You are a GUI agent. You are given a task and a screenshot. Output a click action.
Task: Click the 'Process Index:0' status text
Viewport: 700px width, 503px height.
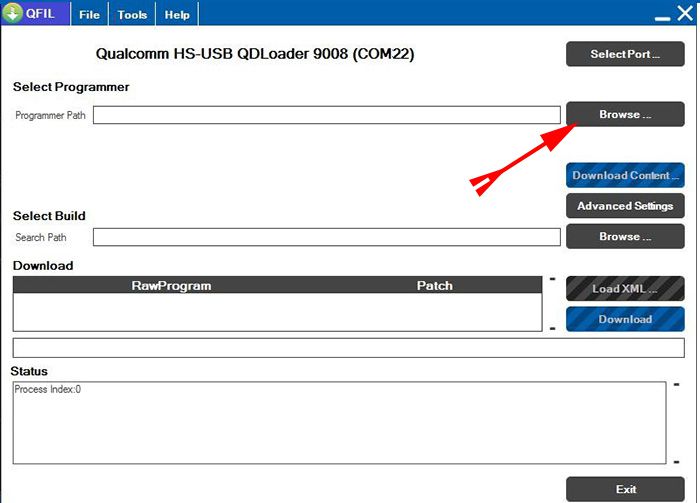pos(48,389)
